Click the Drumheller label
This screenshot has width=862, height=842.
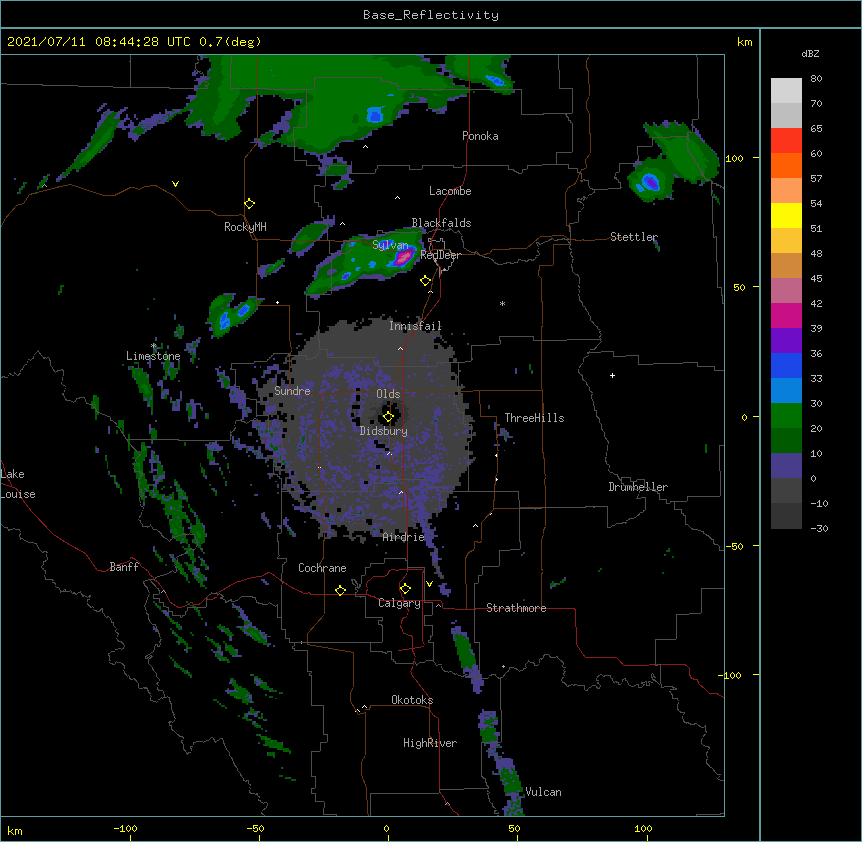(638, 487)
